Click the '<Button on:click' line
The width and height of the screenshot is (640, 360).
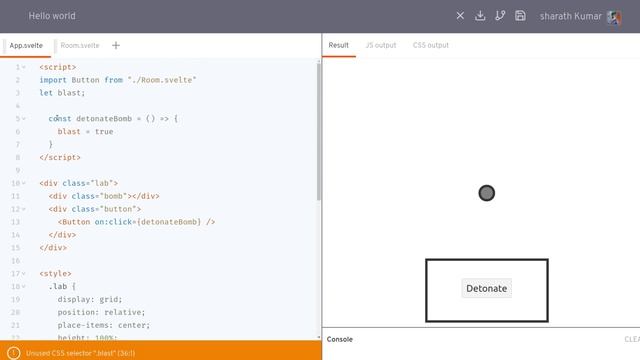pos(136,222)
